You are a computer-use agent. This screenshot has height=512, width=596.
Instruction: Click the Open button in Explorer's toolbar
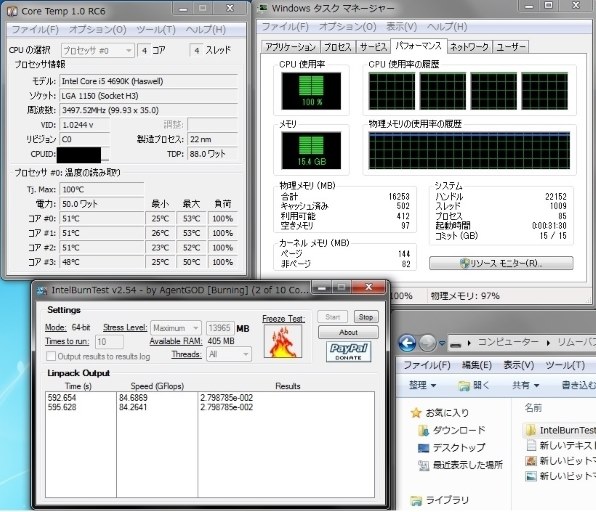coord(473,385)
